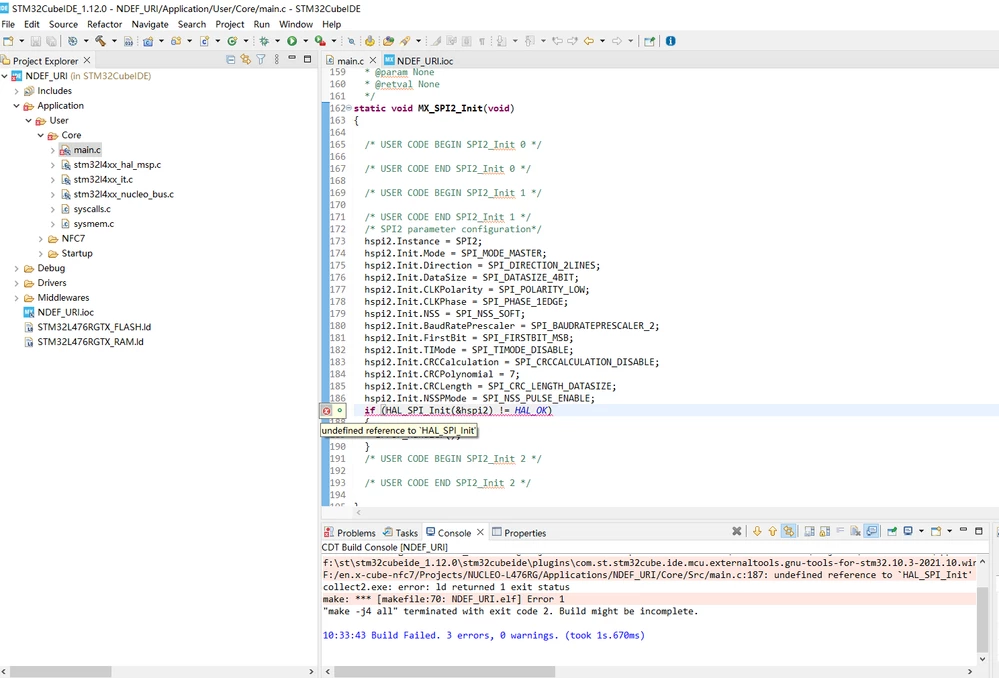Image resolution: width=999 pixels, height=678 pixels.
Task: Click the Next Error down arrow in console
Action: (757, 531)
